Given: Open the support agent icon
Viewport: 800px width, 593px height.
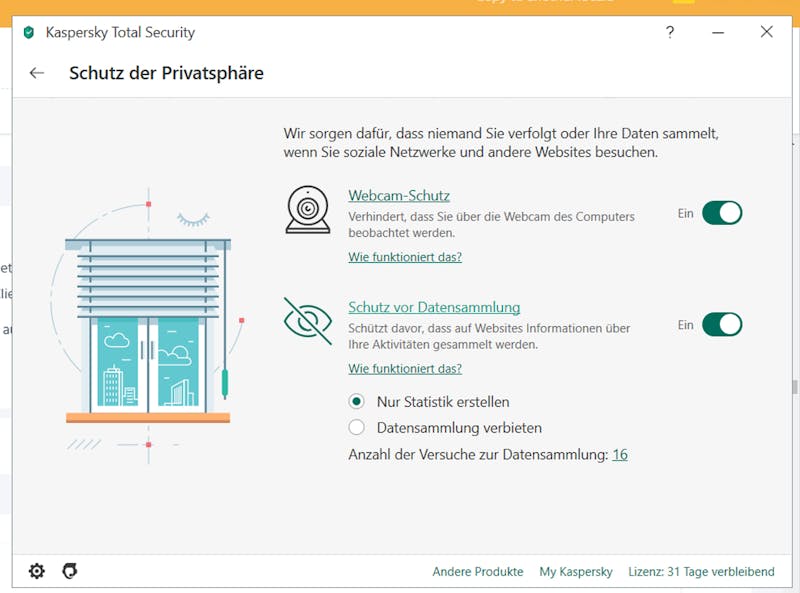Looking at the screenshot, I should tap(70, 571).
